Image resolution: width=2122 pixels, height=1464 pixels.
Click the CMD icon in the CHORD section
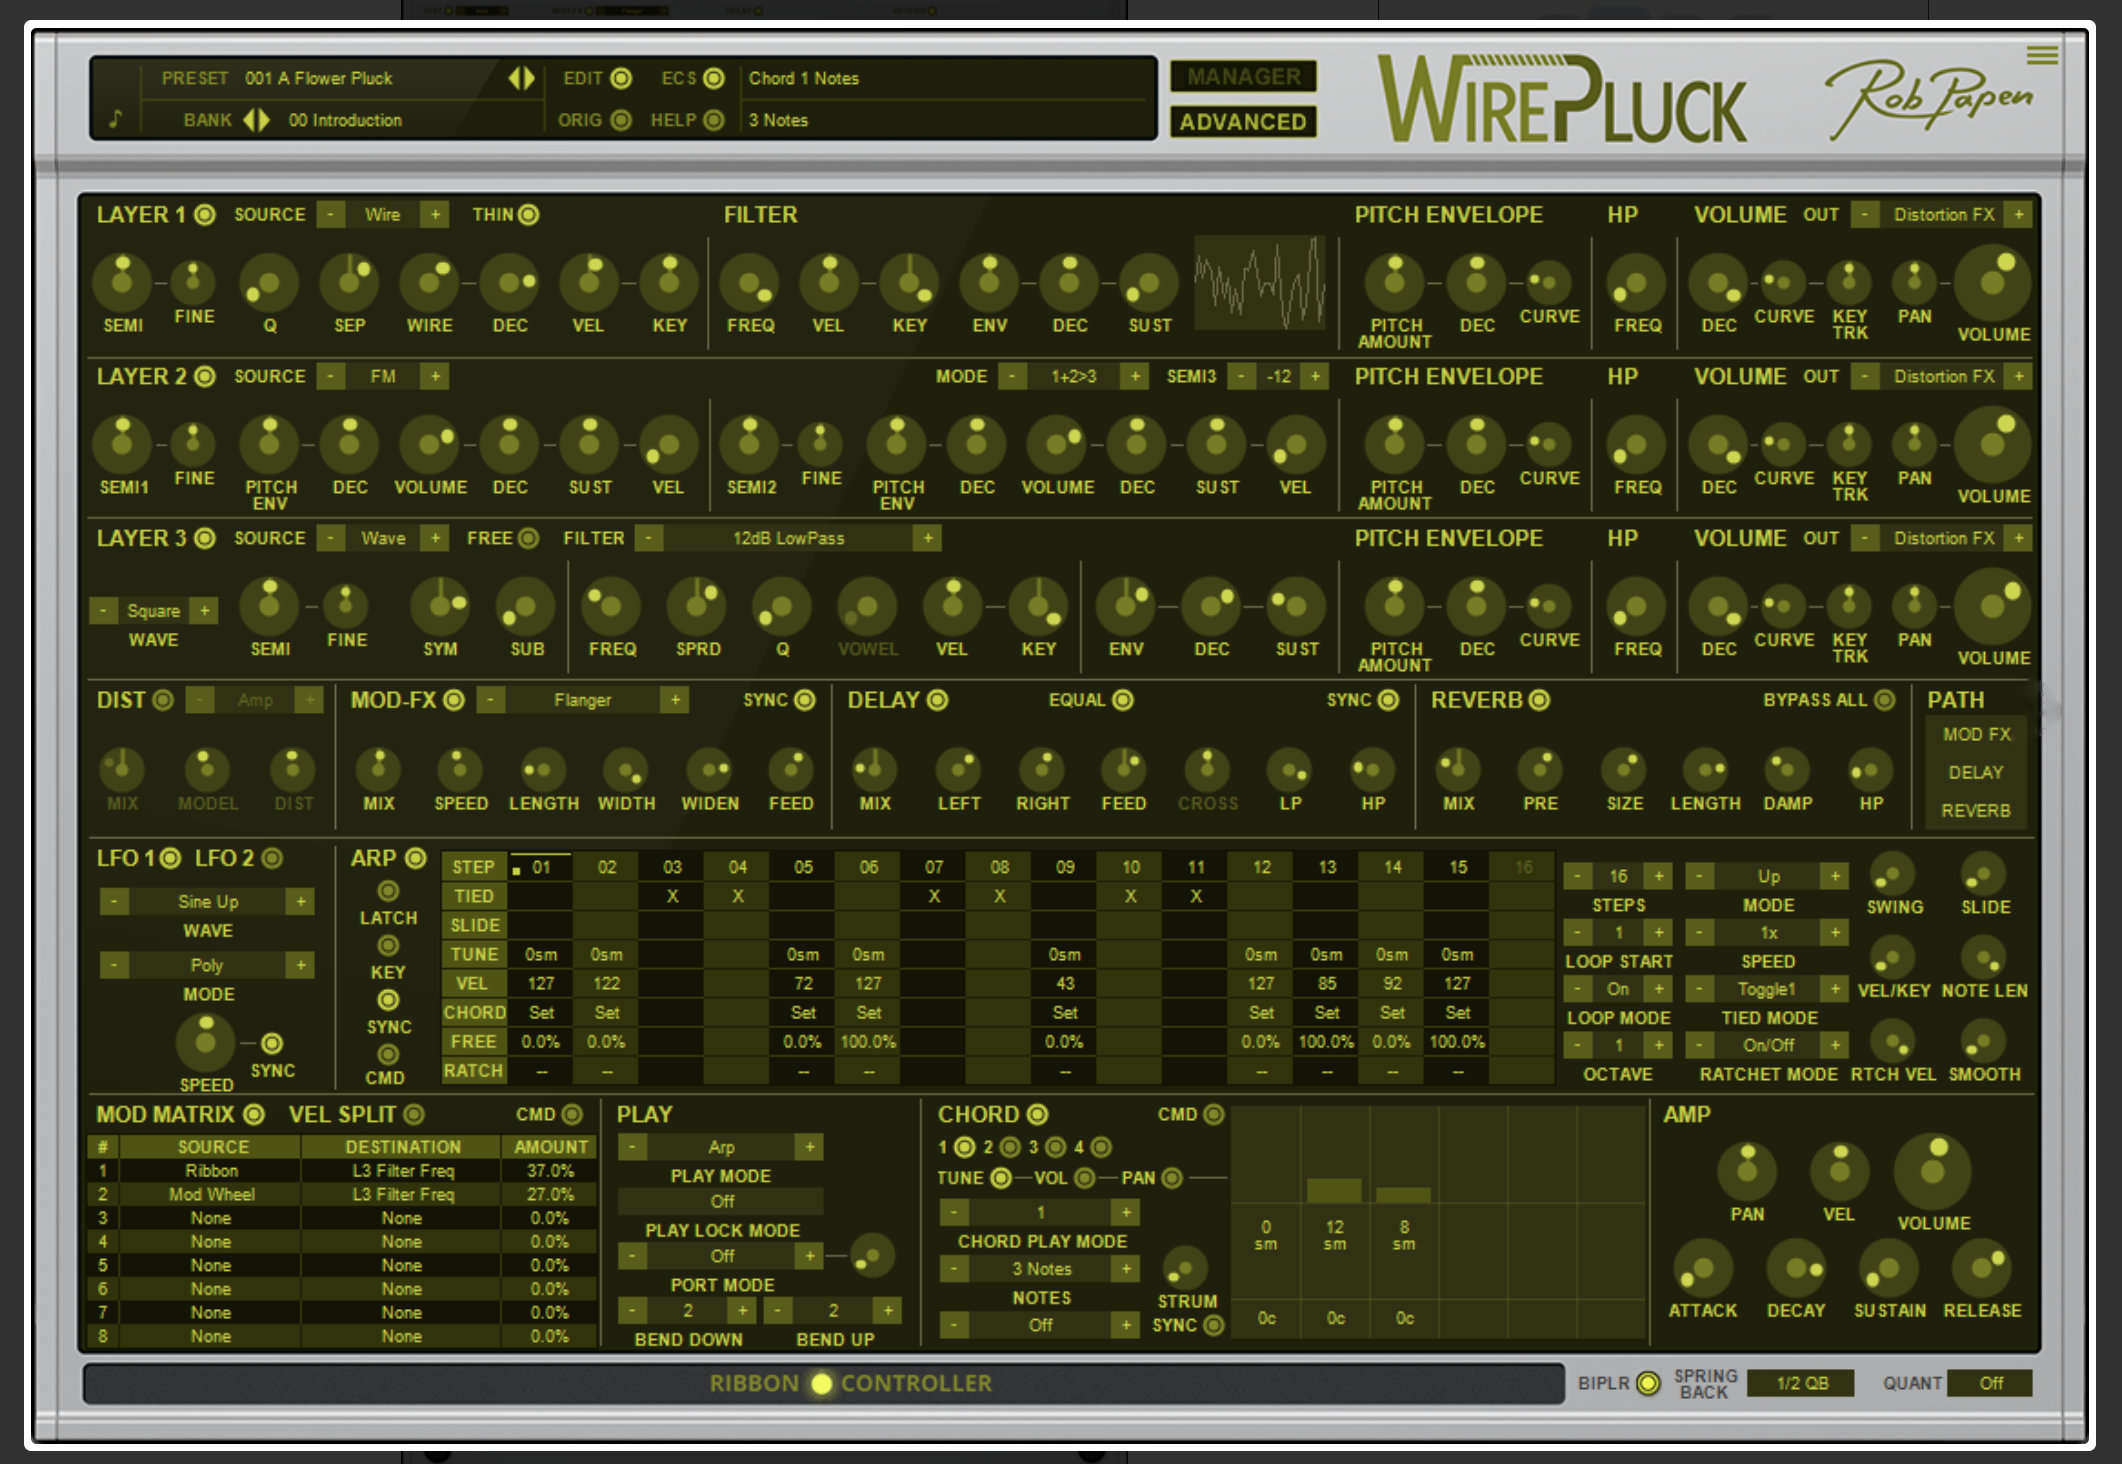(1213, 1113)
